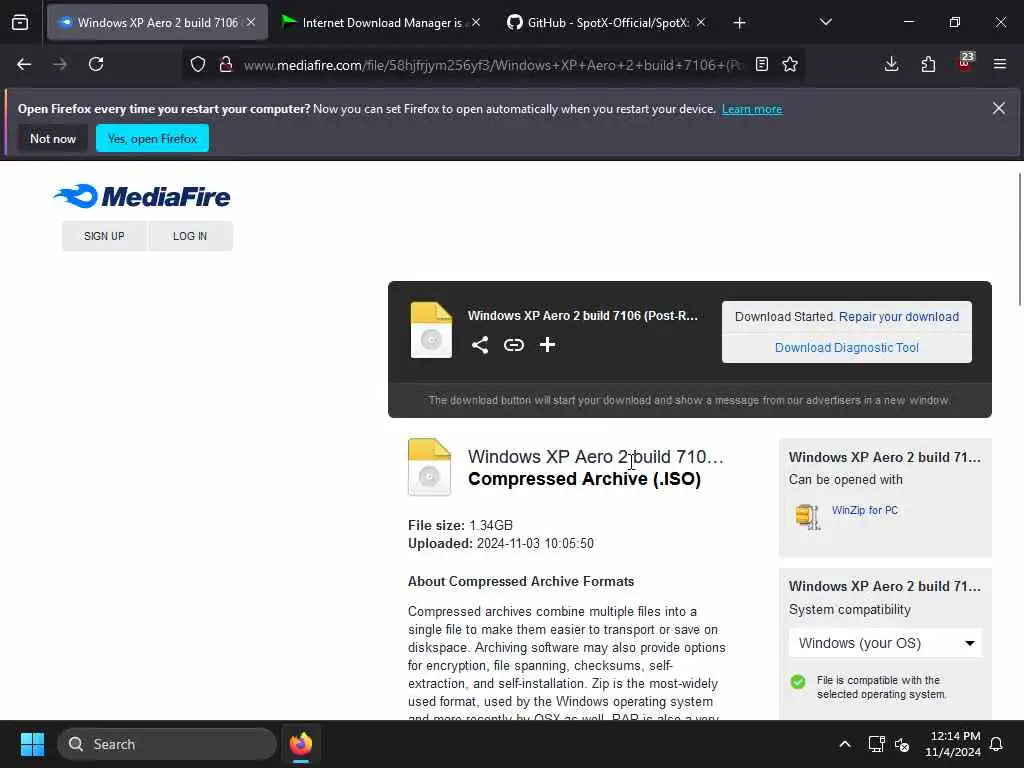
Task: Share the file via share icon
Action: [480, 345]
